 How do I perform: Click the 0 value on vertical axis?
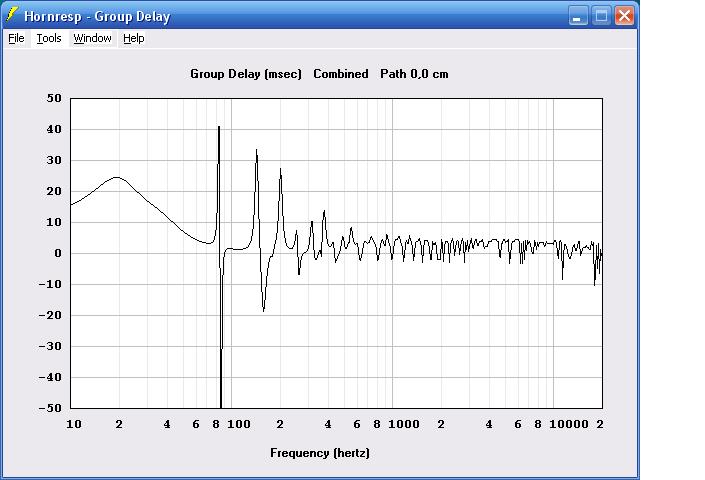58,253
